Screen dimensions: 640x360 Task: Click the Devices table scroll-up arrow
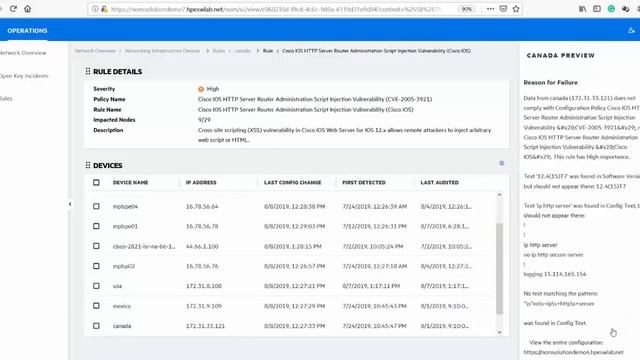click(499, 195)
